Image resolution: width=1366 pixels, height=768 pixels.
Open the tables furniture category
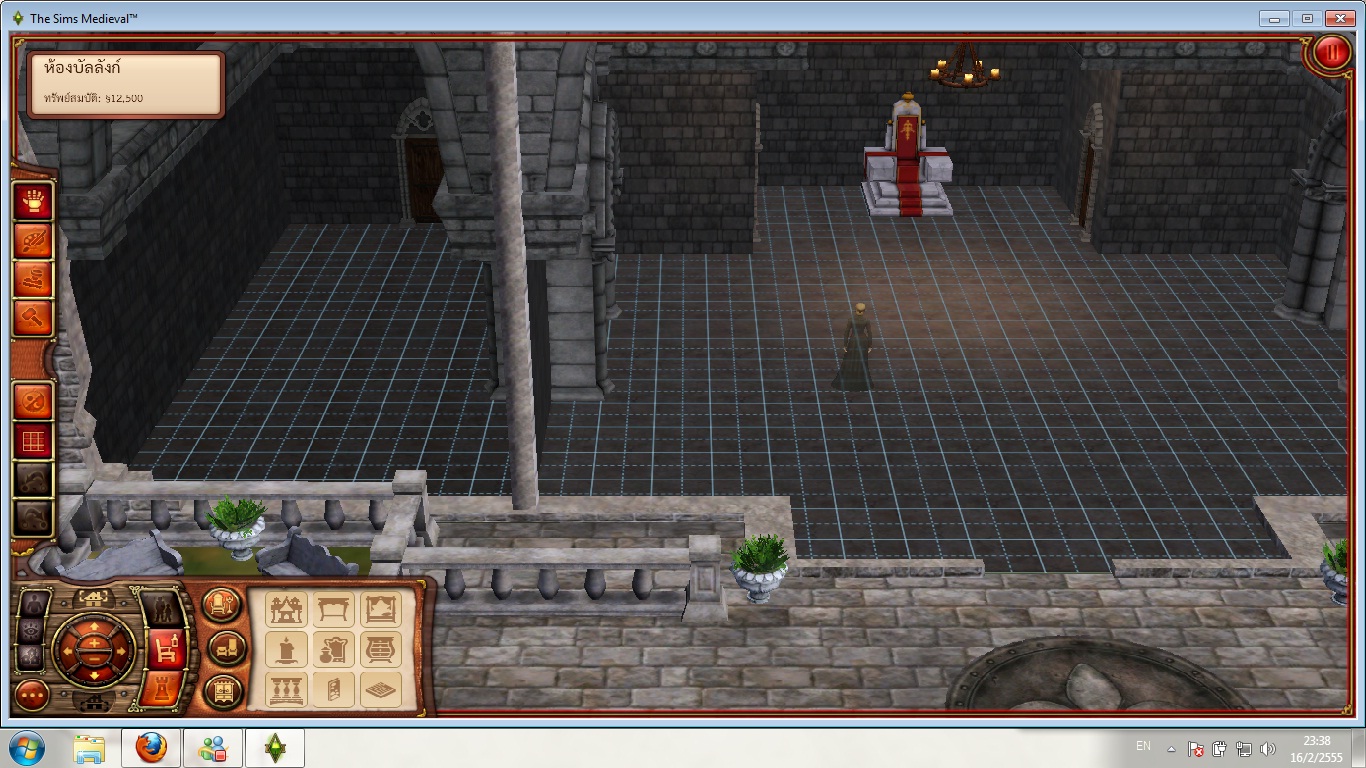333,609
